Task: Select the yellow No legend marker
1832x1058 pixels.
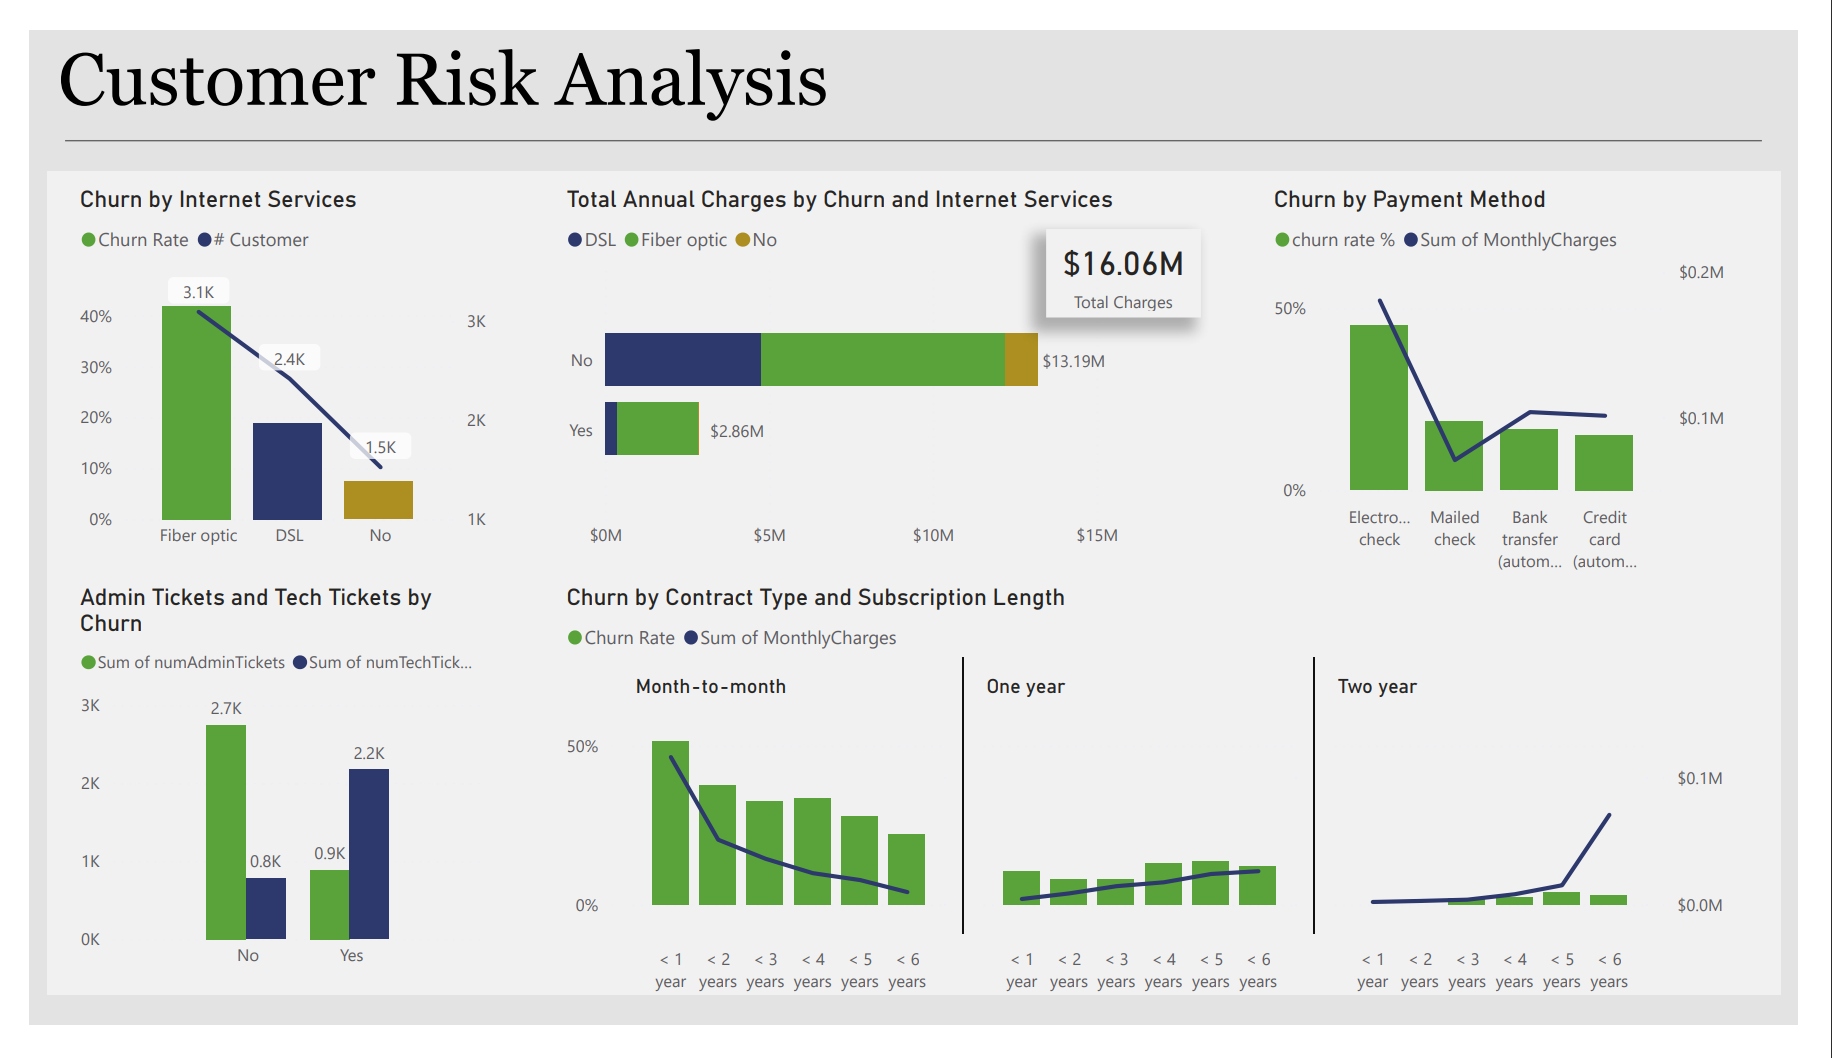Action: [741, 240]
